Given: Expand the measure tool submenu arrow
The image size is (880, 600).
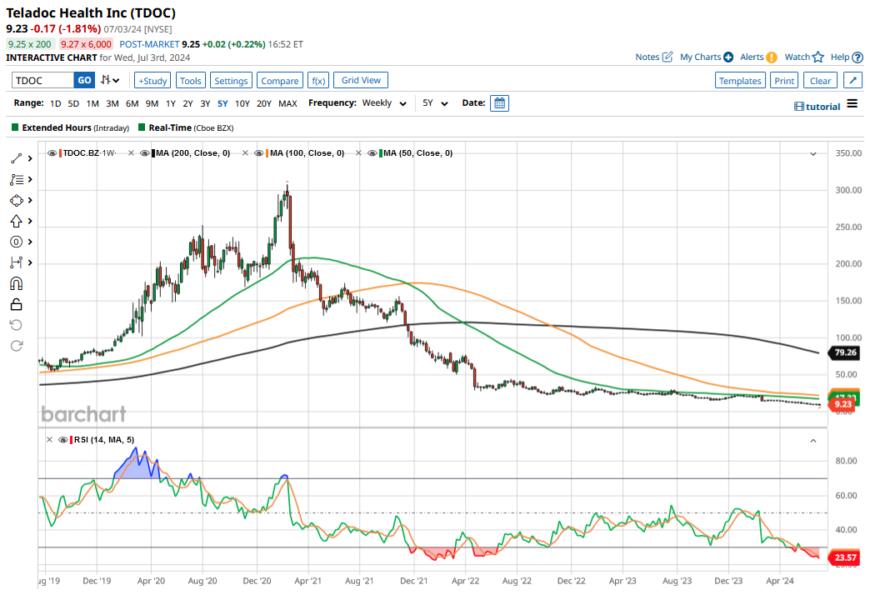Looking at the screenshot, I should pos(30,263).
